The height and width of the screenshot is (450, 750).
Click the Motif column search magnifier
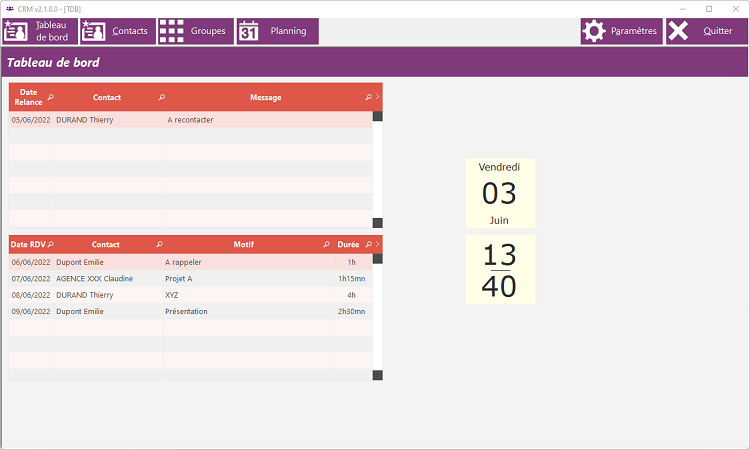coord(326,244)
